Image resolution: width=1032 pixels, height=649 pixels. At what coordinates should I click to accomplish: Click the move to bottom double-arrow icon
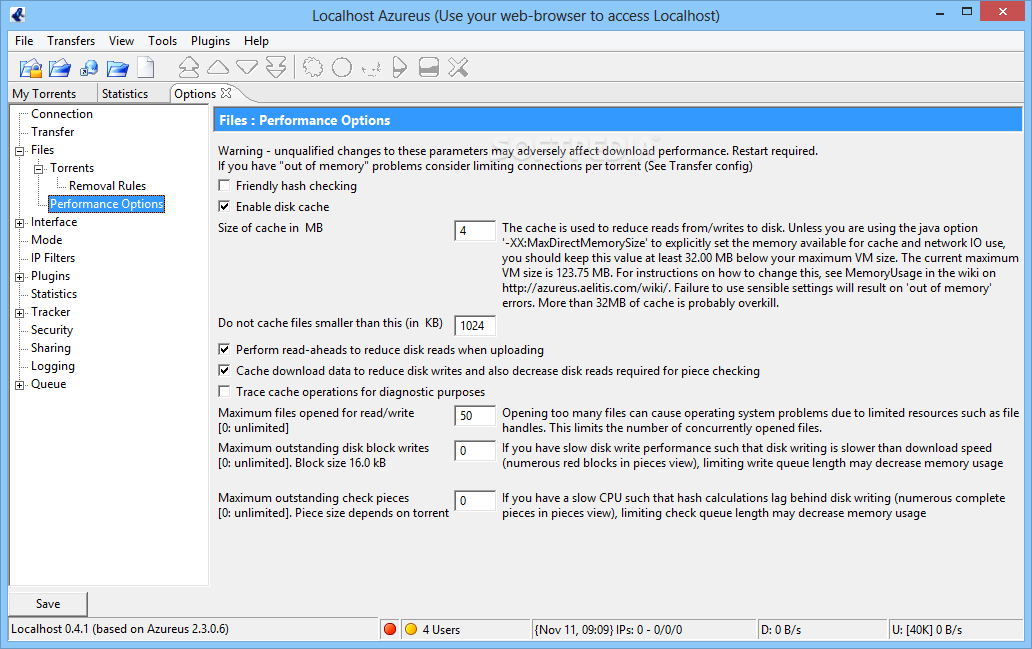[x=276, y=67]
